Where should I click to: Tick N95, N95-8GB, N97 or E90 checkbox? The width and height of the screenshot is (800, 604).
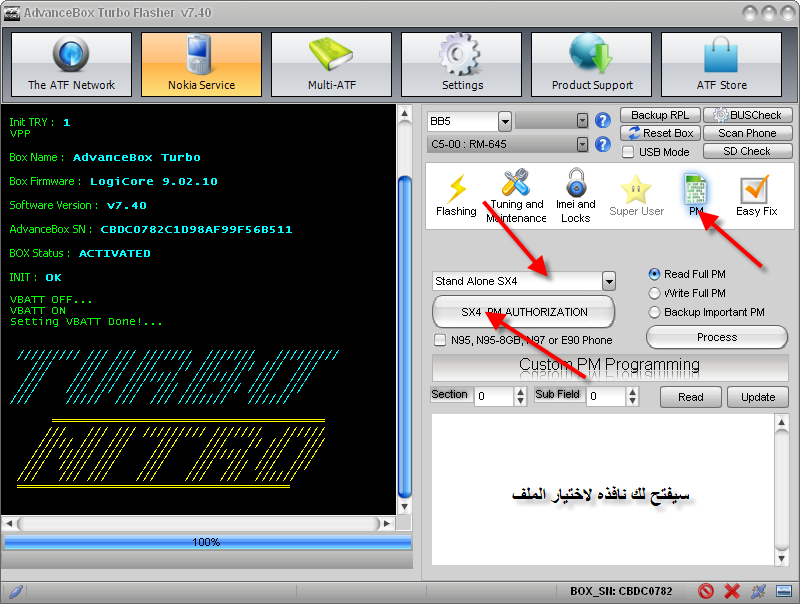[439, 340]
